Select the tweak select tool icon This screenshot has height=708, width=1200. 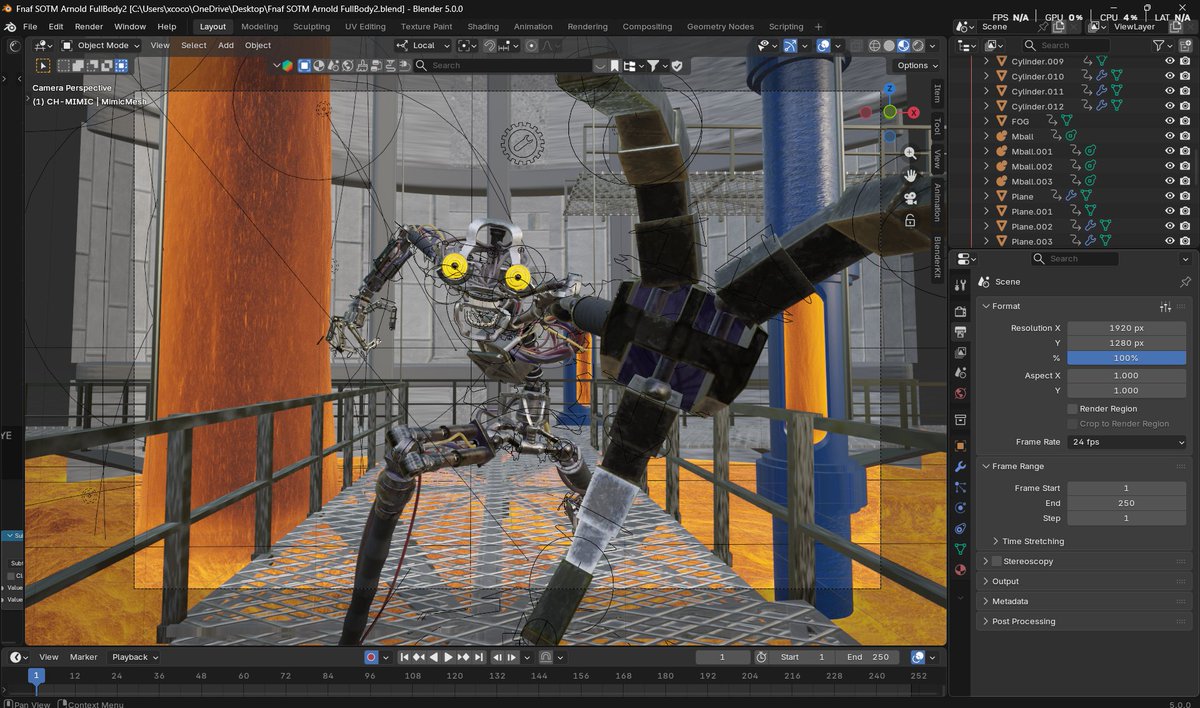pyautogui.click(x=43, y=65)
